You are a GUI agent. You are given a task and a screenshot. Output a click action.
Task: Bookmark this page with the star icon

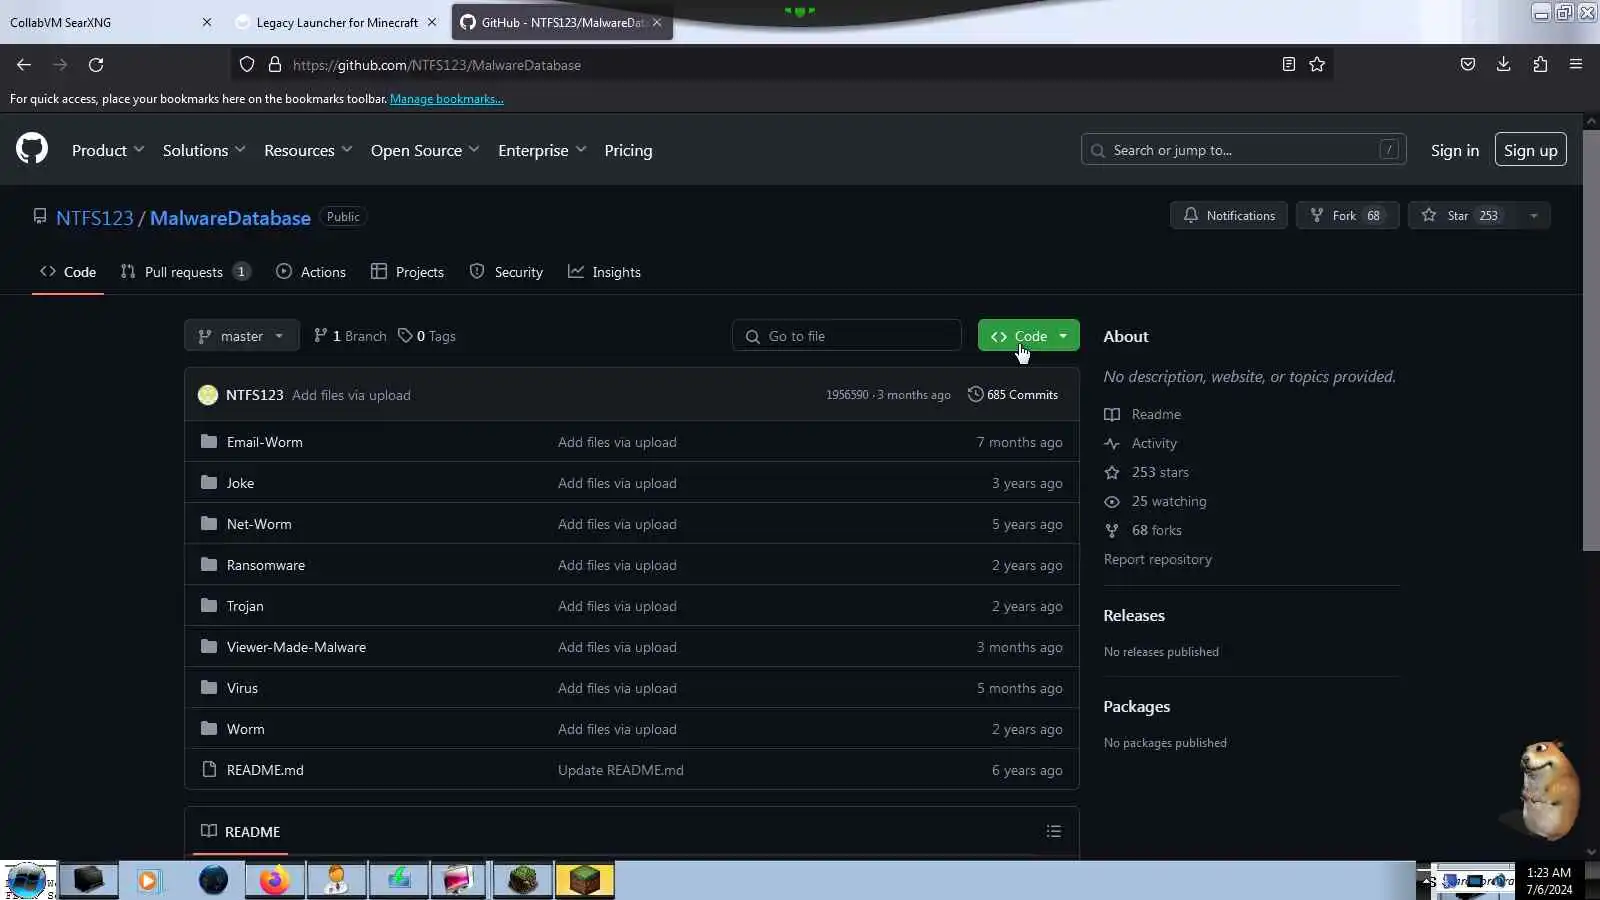click(x=1317, y=65)
